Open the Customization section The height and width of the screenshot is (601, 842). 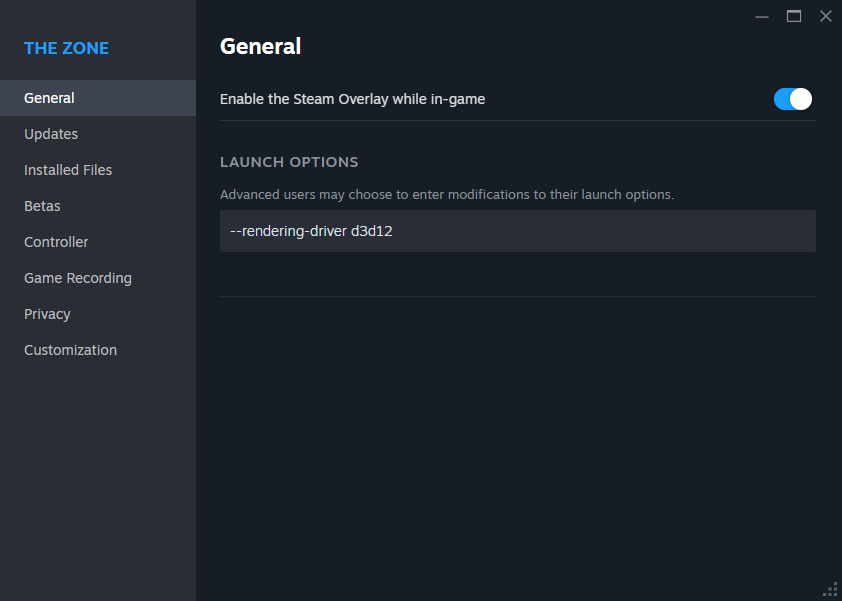70,350
